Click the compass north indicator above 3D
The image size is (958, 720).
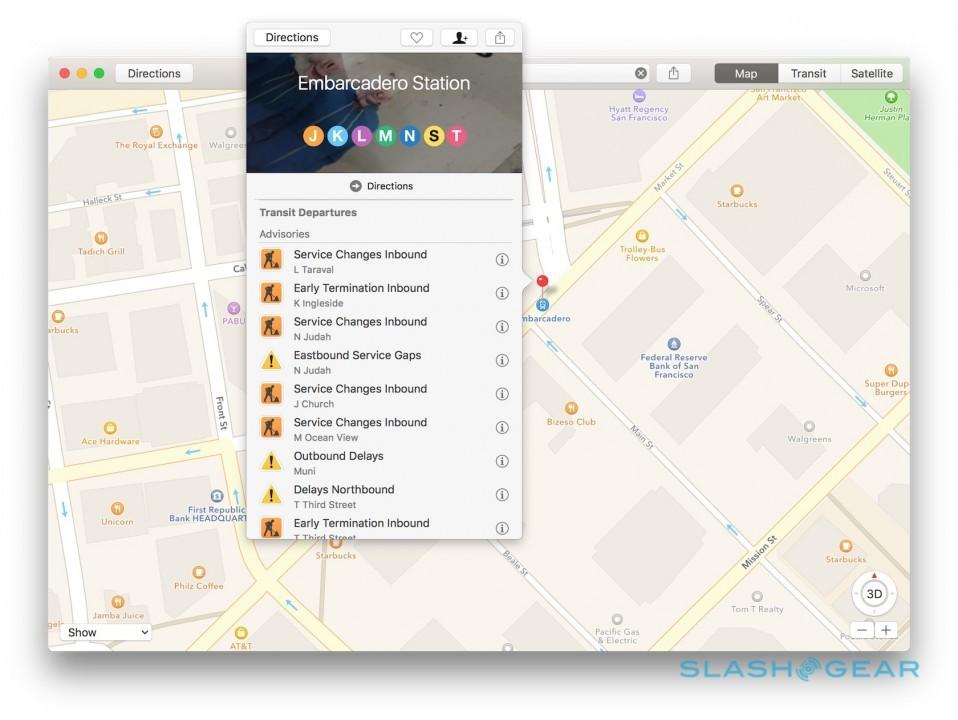coord(874,576)
